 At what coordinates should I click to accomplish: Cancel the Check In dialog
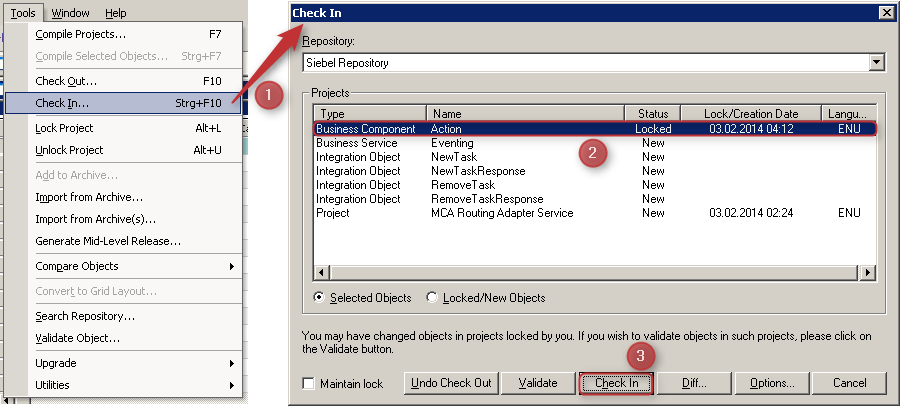coord(849,383)
